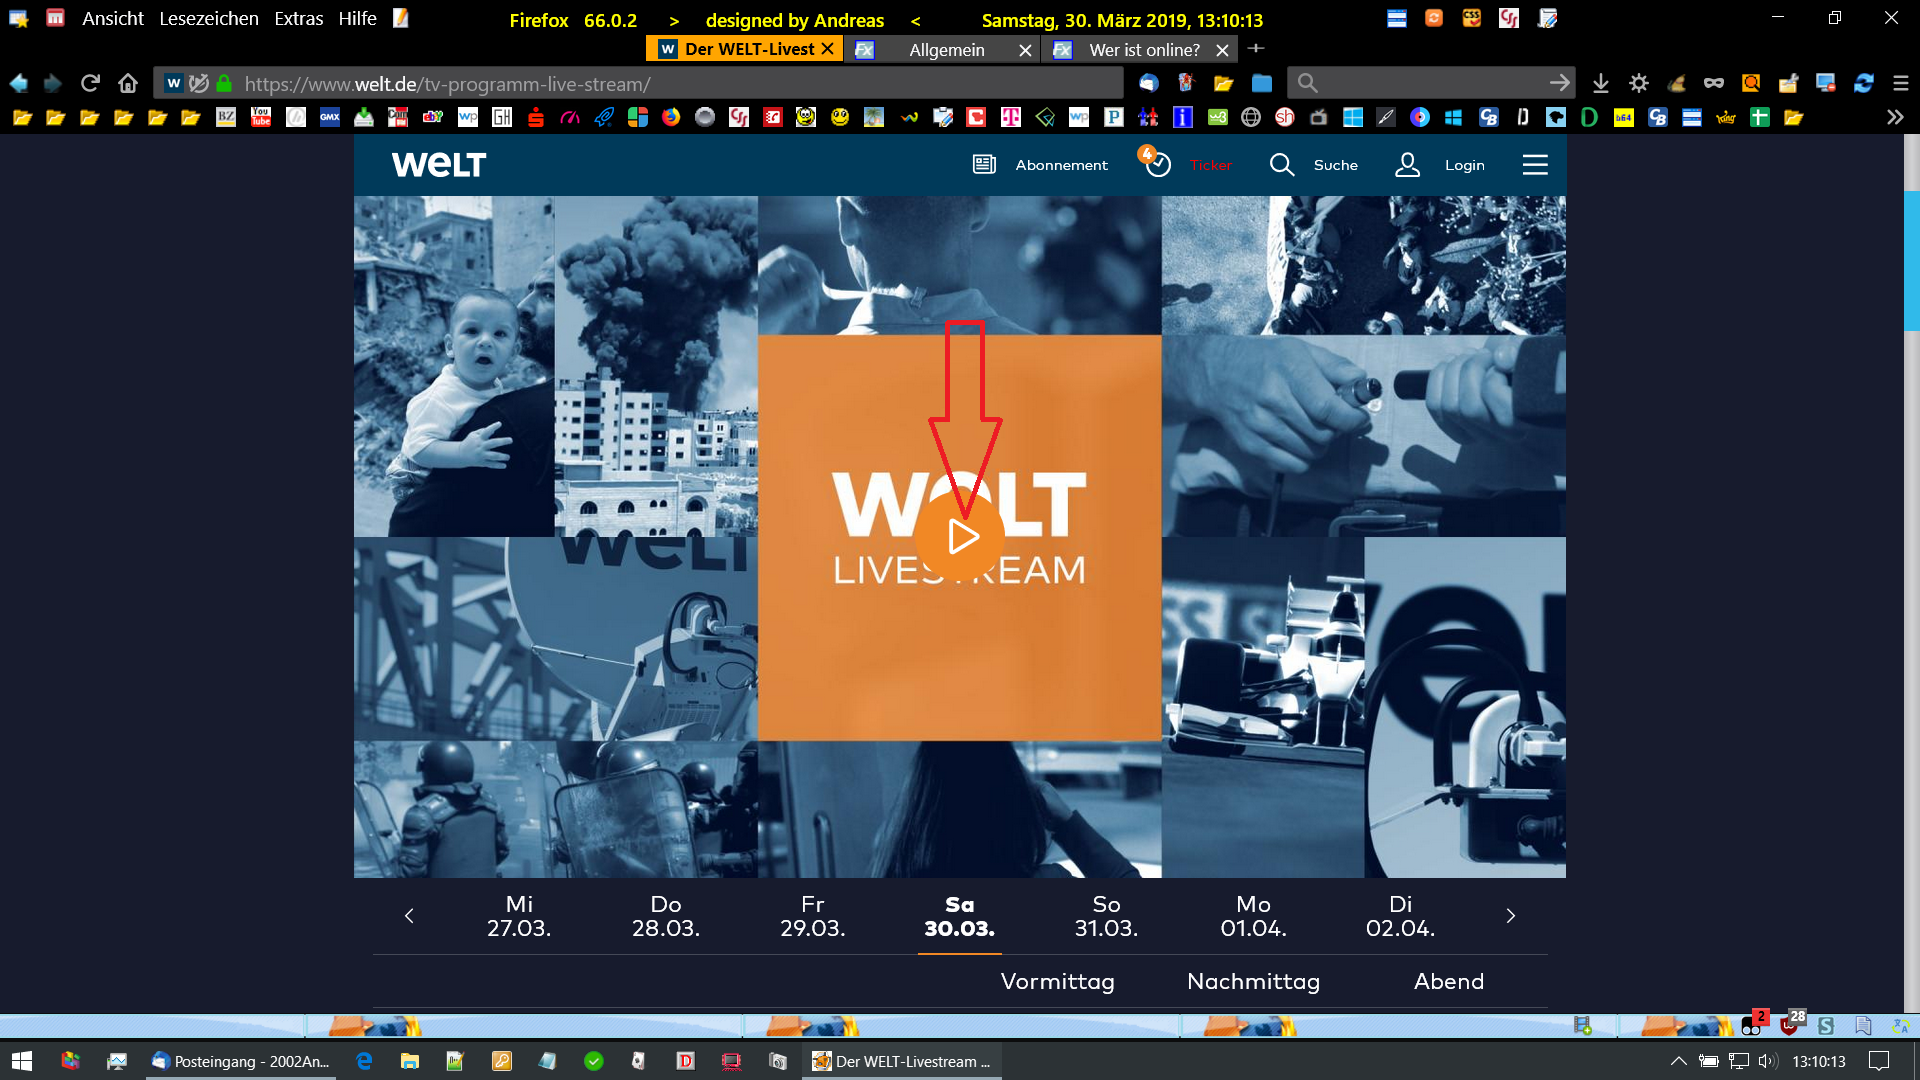Open Firefox downloads arrow
The height and width of the screenshot is (1080, 1920).
[x=1600, y=83]
